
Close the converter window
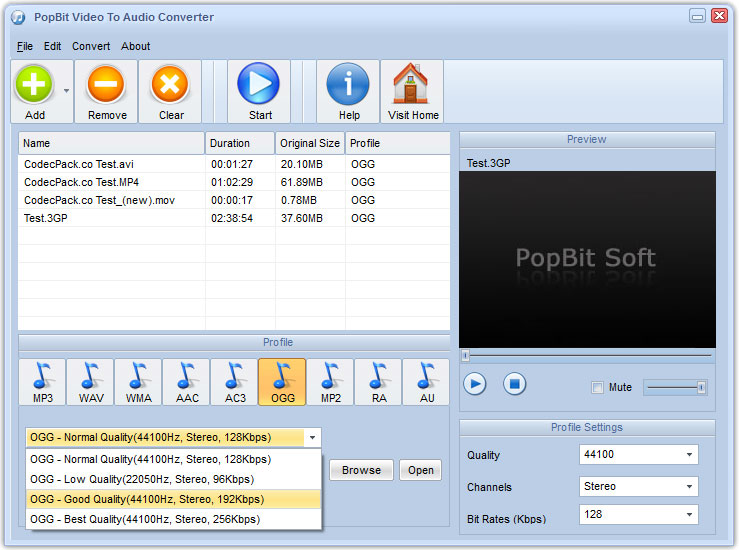tap(719, 16)
